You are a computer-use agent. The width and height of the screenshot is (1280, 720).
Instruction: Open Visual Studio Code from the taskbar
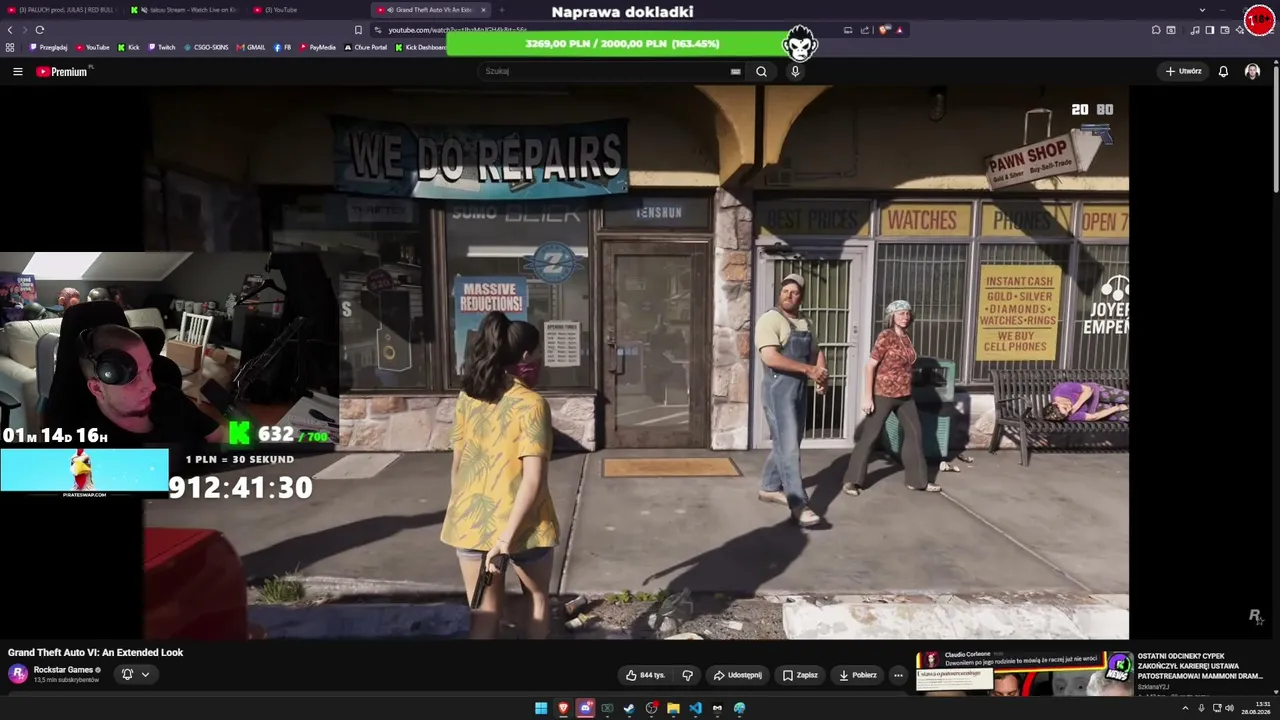[695, 708]
